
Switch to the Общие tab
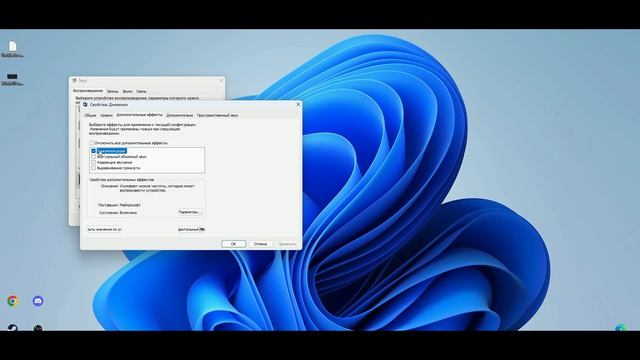click(x=90, y=116)
